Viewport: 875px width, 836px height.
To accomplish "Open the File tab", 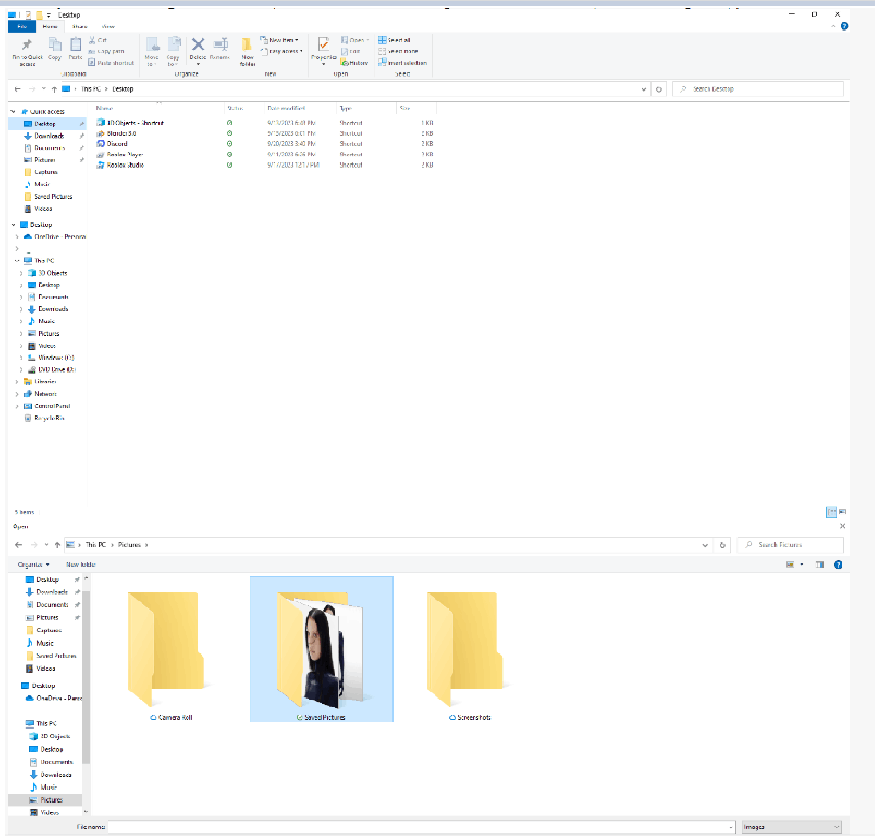I will tap(22, 26).
